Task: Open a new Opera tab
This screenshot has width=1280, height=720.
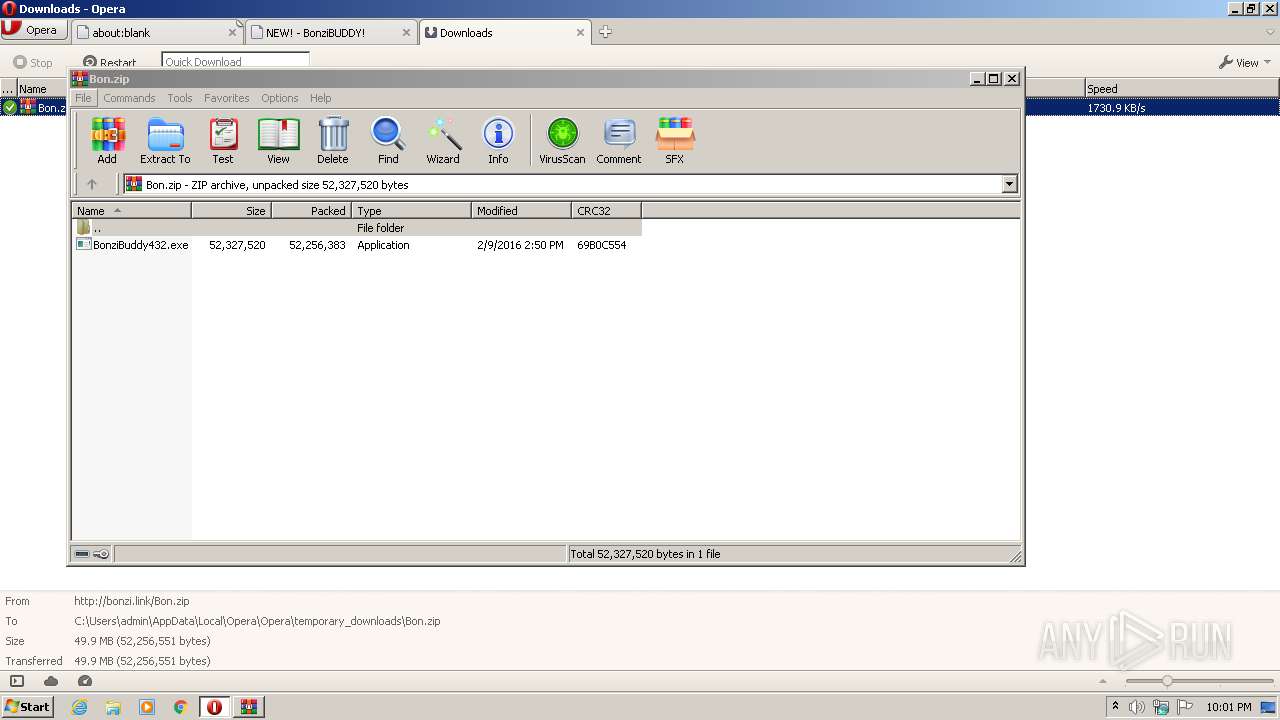Action: 605,32
